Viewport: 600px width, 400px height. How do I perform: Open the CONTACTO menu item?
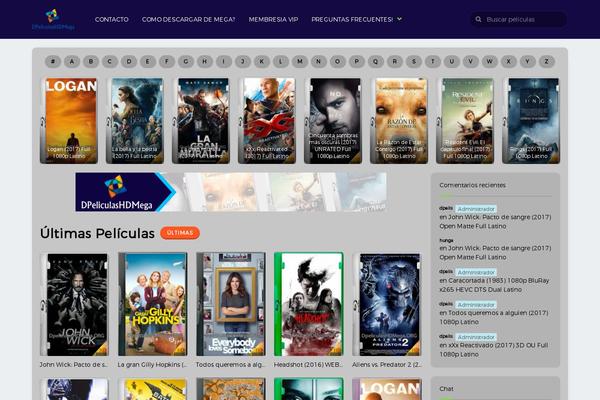(112, 19)
